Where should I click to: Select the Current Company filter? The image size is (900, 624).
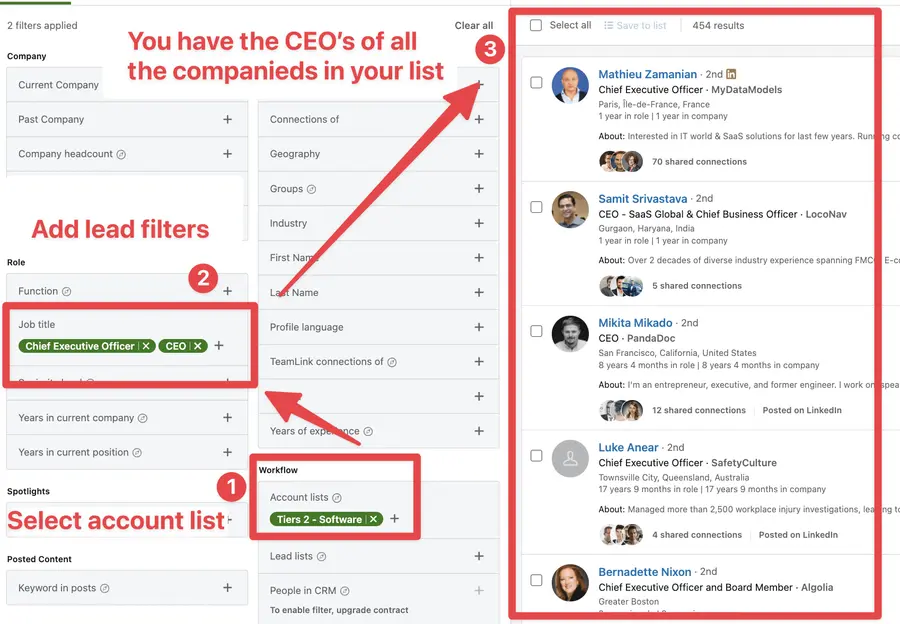[56, 84]
